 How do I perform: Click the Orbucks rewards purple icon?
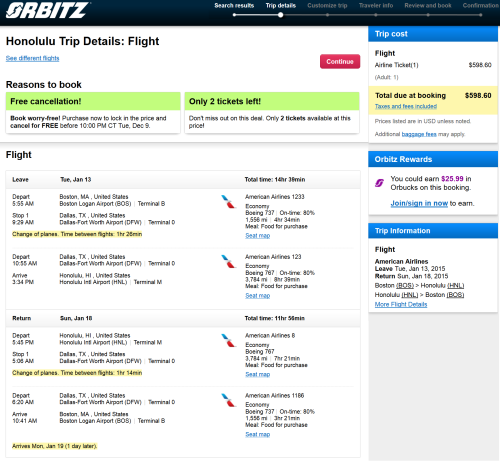click(379, 183)
